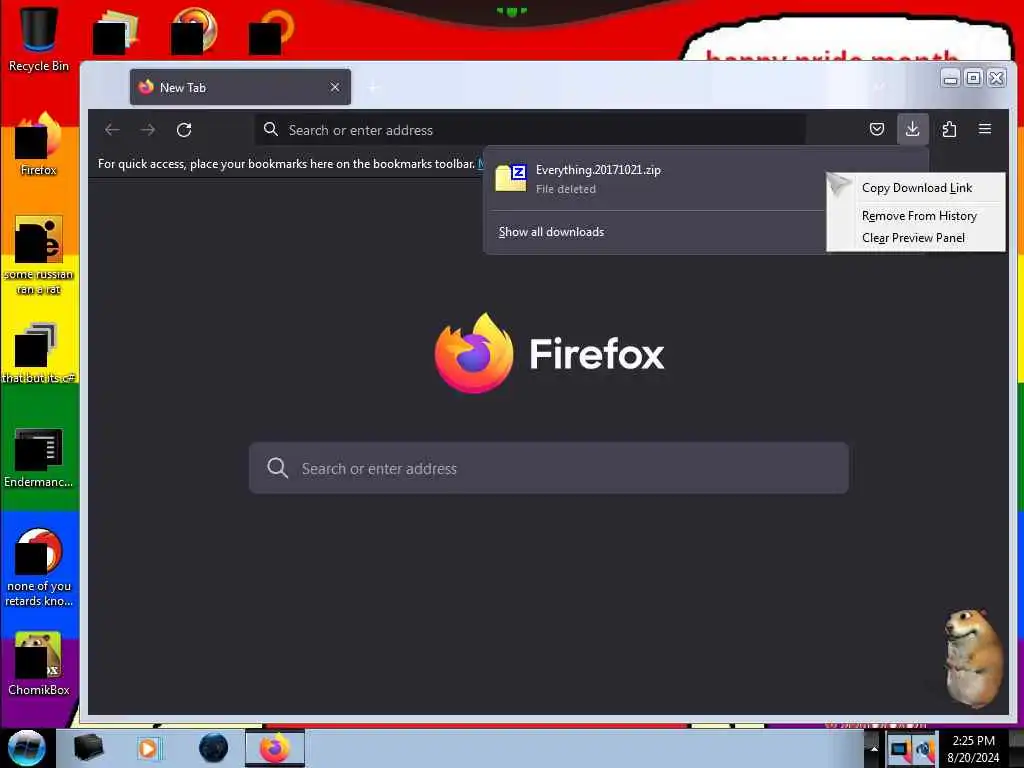Click the Firefox taskbar button
The width and height of the screenshot is (1024, 768).
(x=275, y=748)
